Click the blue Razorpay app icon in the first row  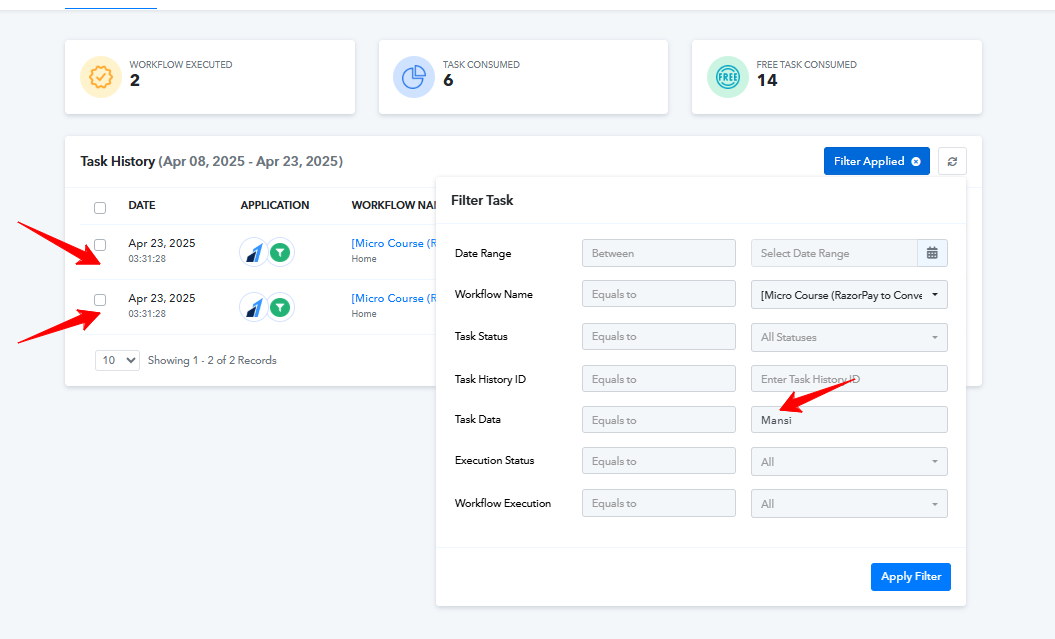pos(254,252)
